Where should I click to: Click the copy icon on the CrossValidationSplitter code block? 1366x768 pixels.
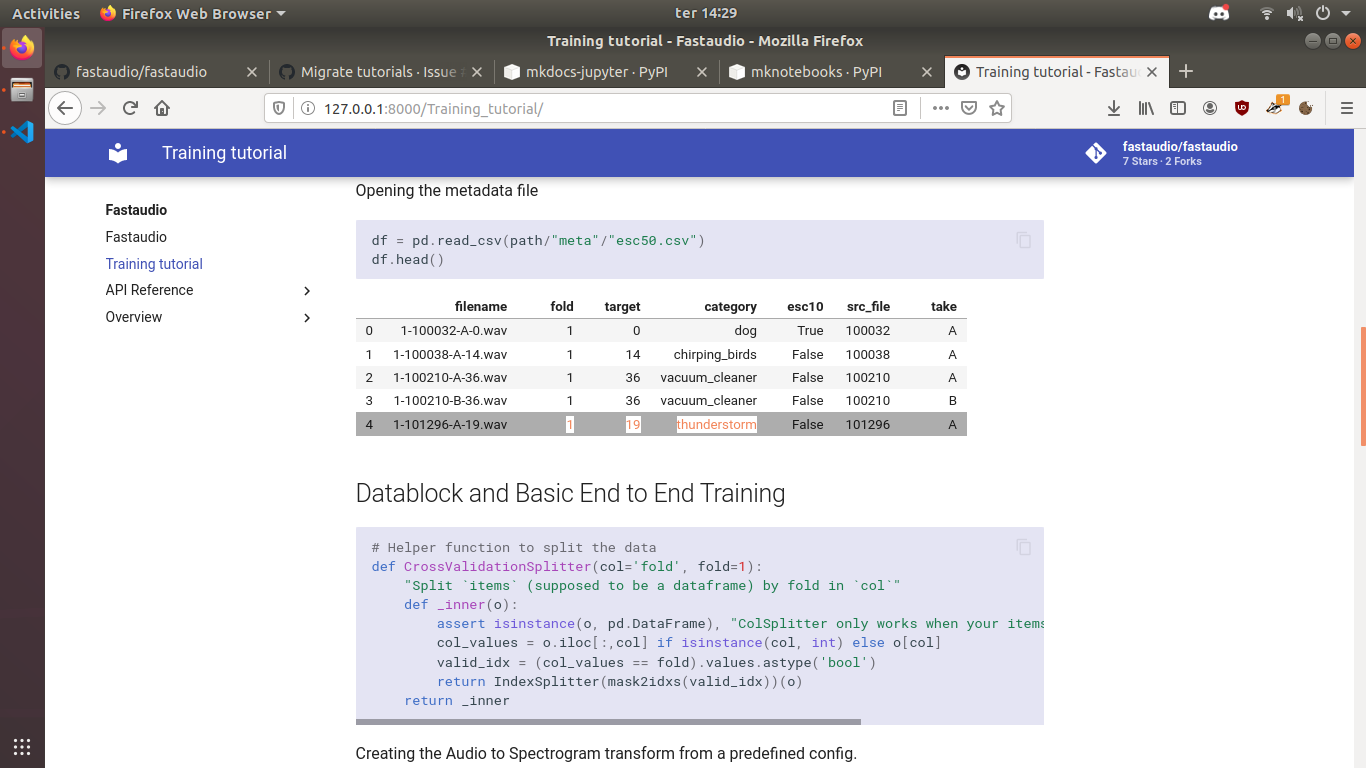pos(1023,547)
